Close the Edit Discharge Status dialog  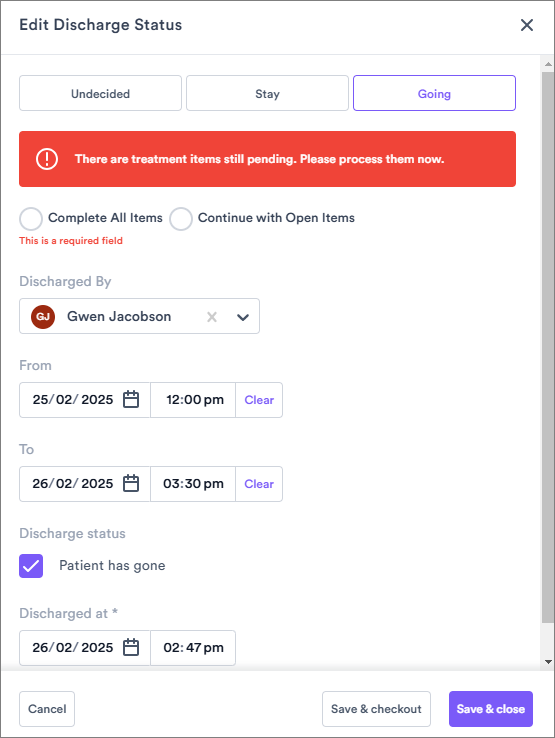pos(527,25)
